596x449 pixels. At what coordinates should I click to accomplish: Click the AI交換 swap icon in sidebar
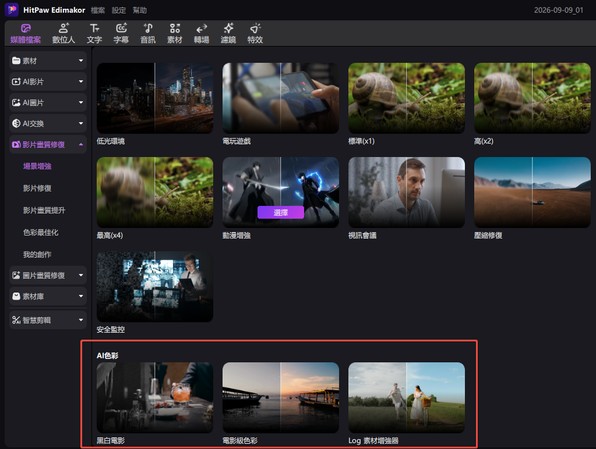[x=16, y=123]
